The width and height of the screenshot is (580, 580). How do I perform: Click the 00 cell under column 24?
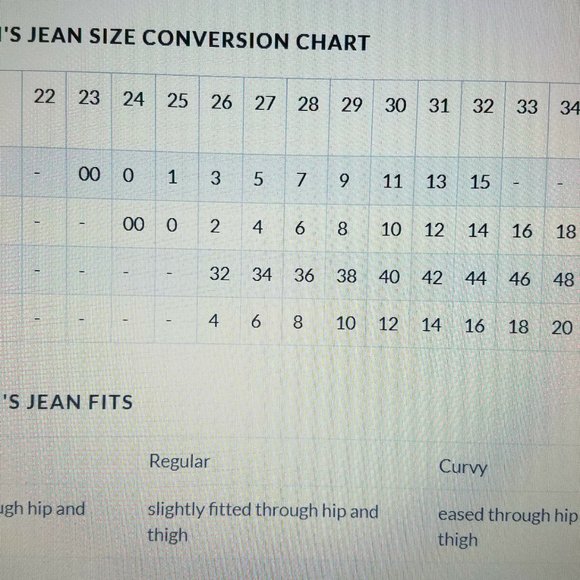[133, 224]
